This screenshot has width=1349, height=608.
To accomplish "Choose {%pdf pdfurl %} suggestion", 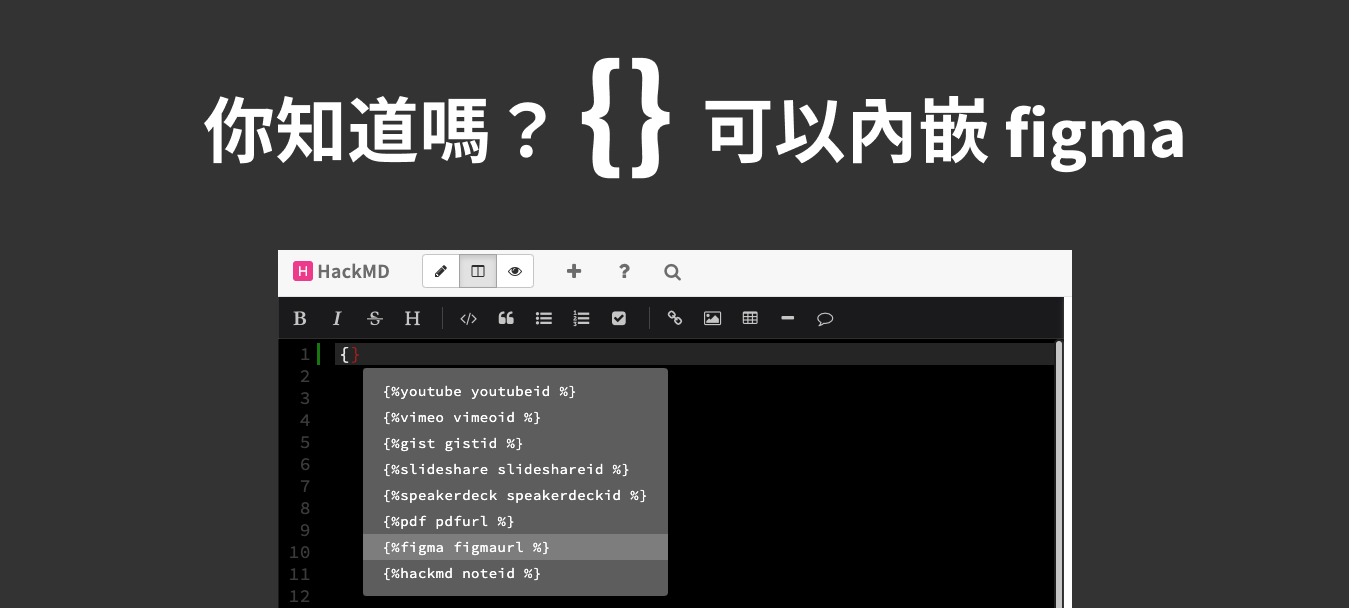I will click(x=515, y=521).
